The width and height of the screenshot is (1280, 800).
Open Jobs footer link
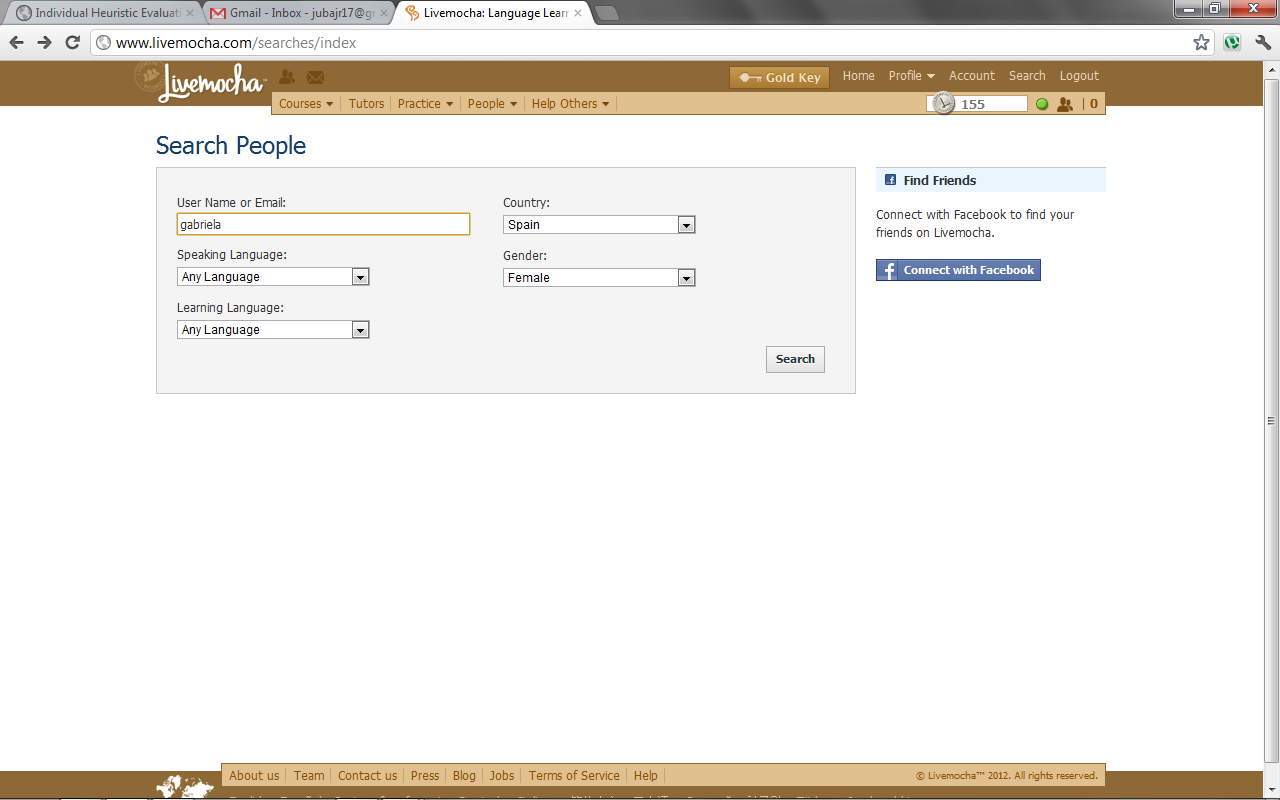coord(502,776)
